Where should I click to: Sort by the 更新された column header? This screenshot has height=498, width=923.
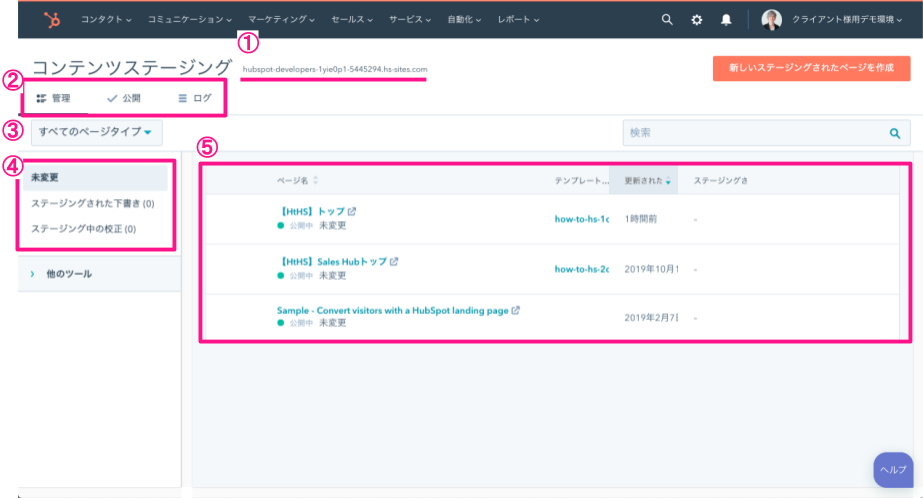(644, 181)
